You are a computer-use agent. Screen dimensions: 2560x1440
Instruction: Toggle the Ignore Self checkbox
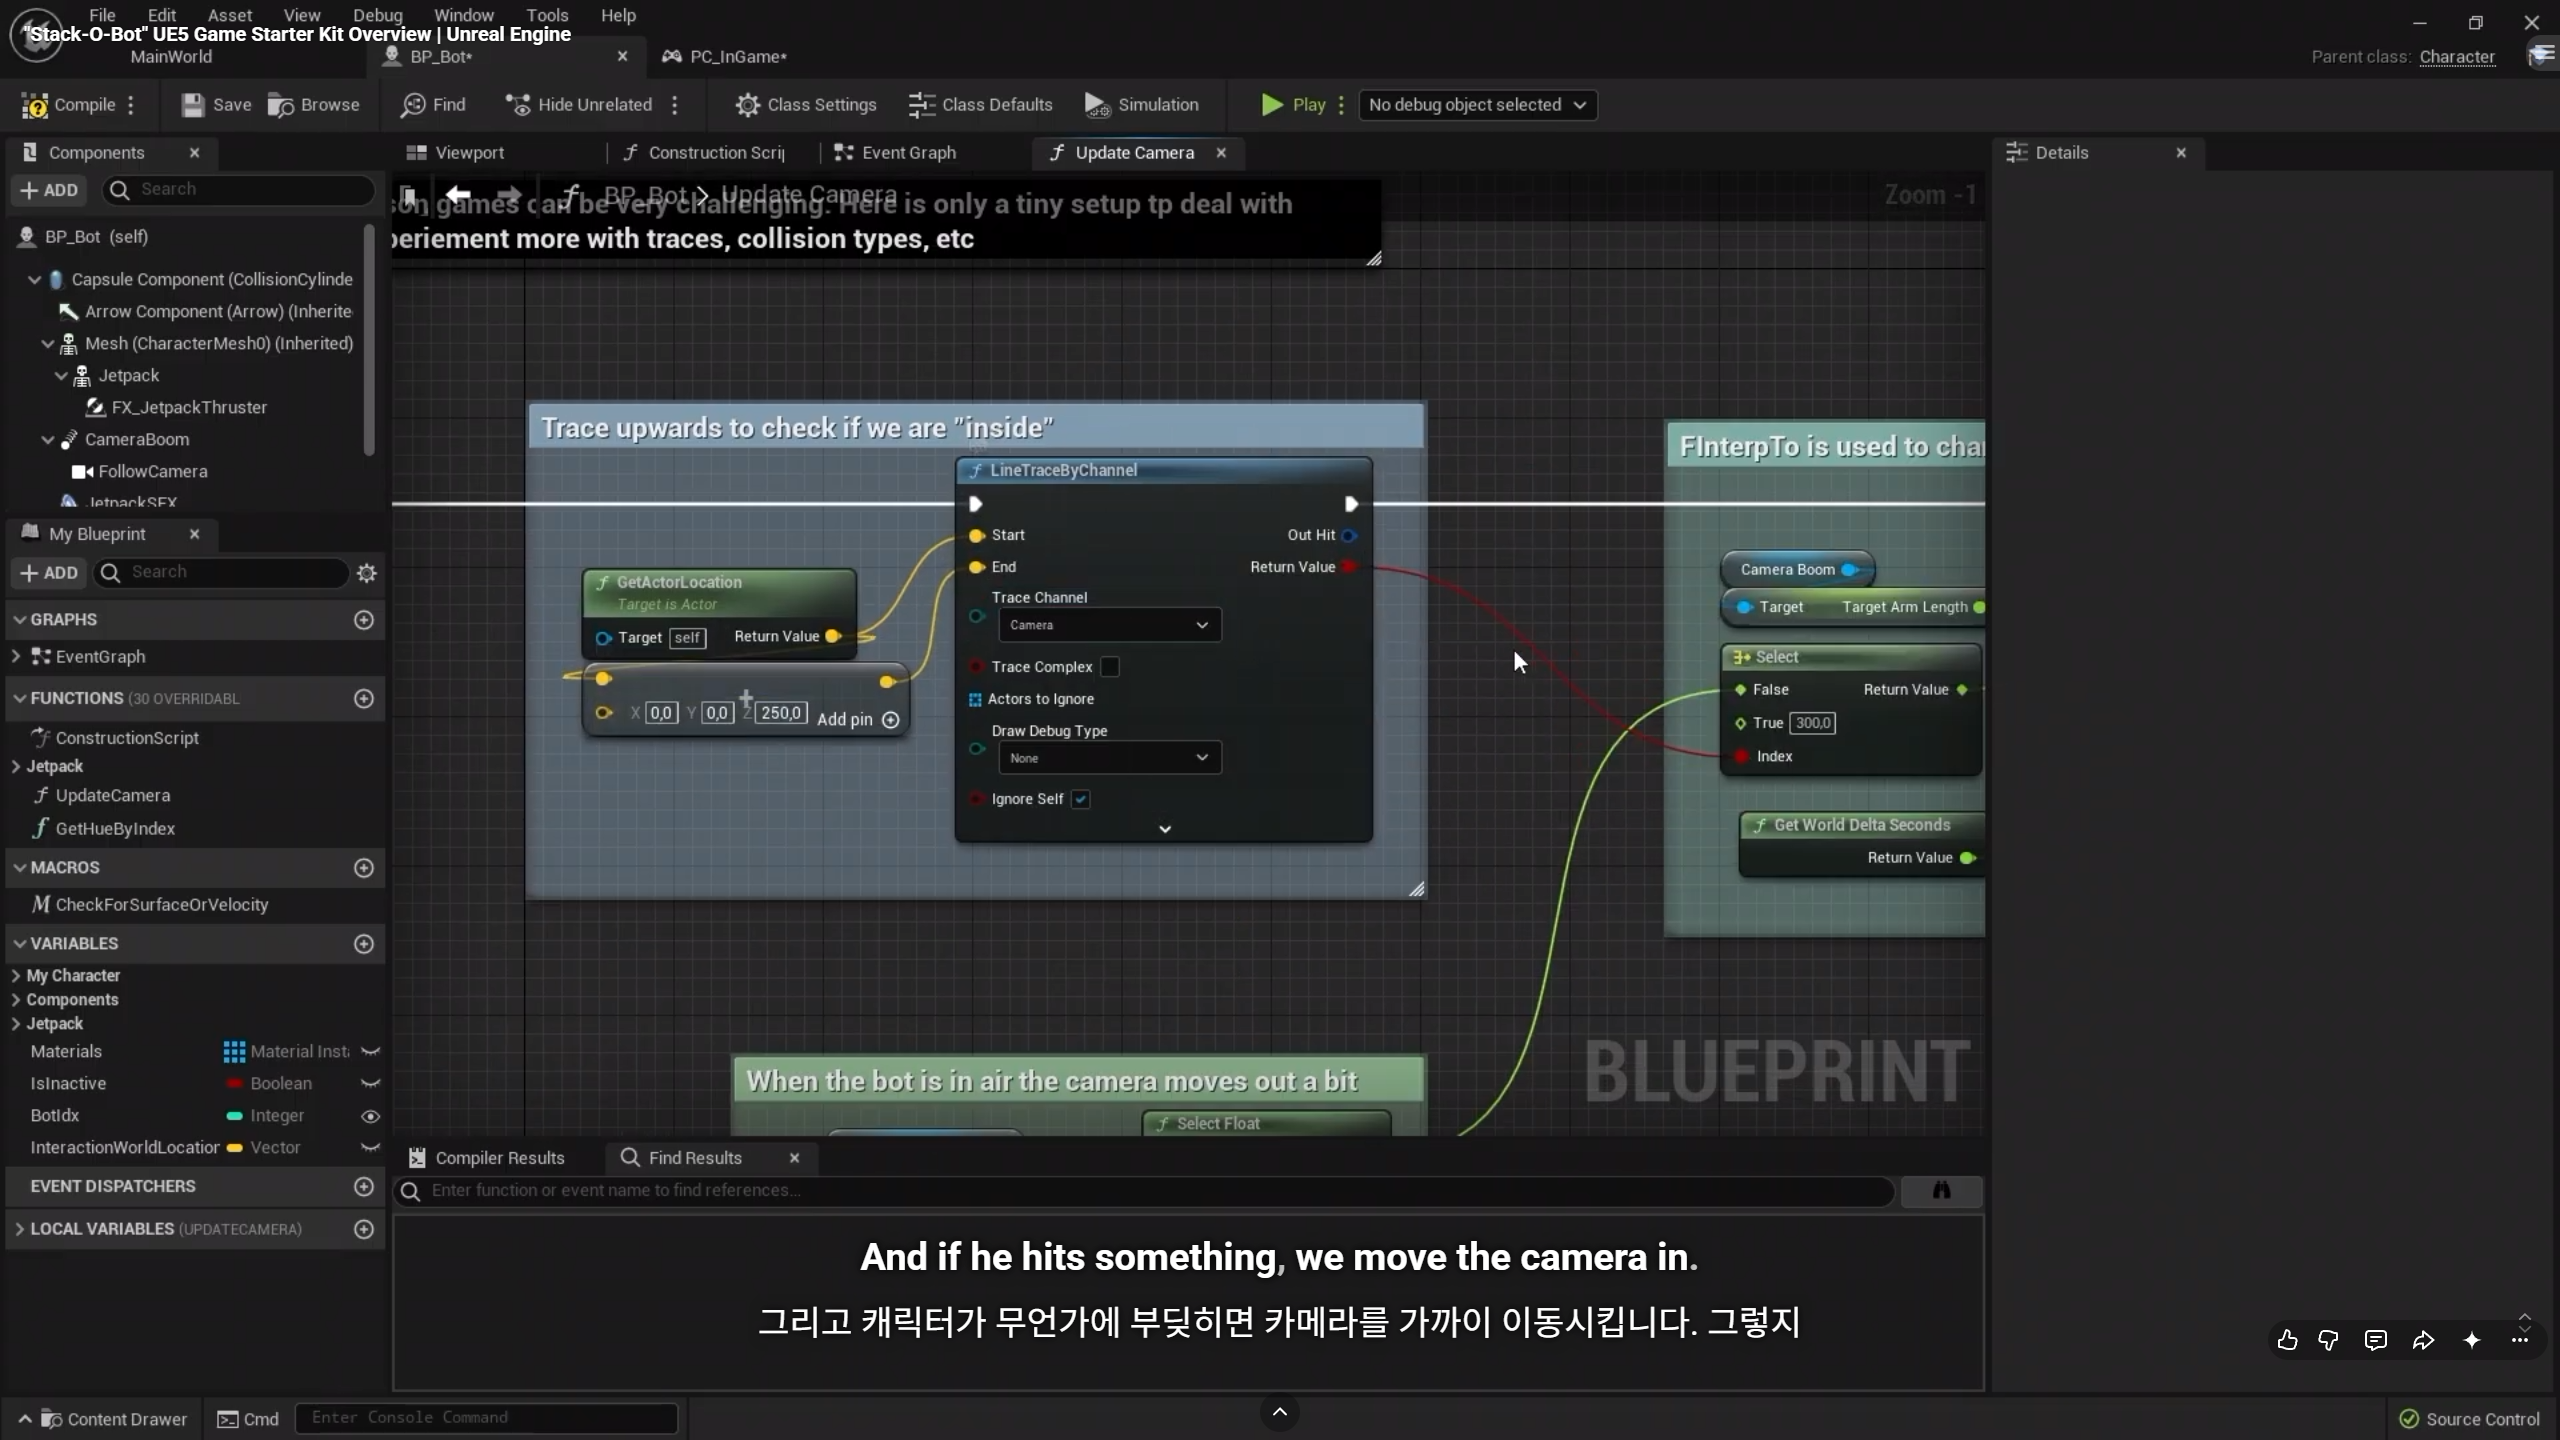1081,799
